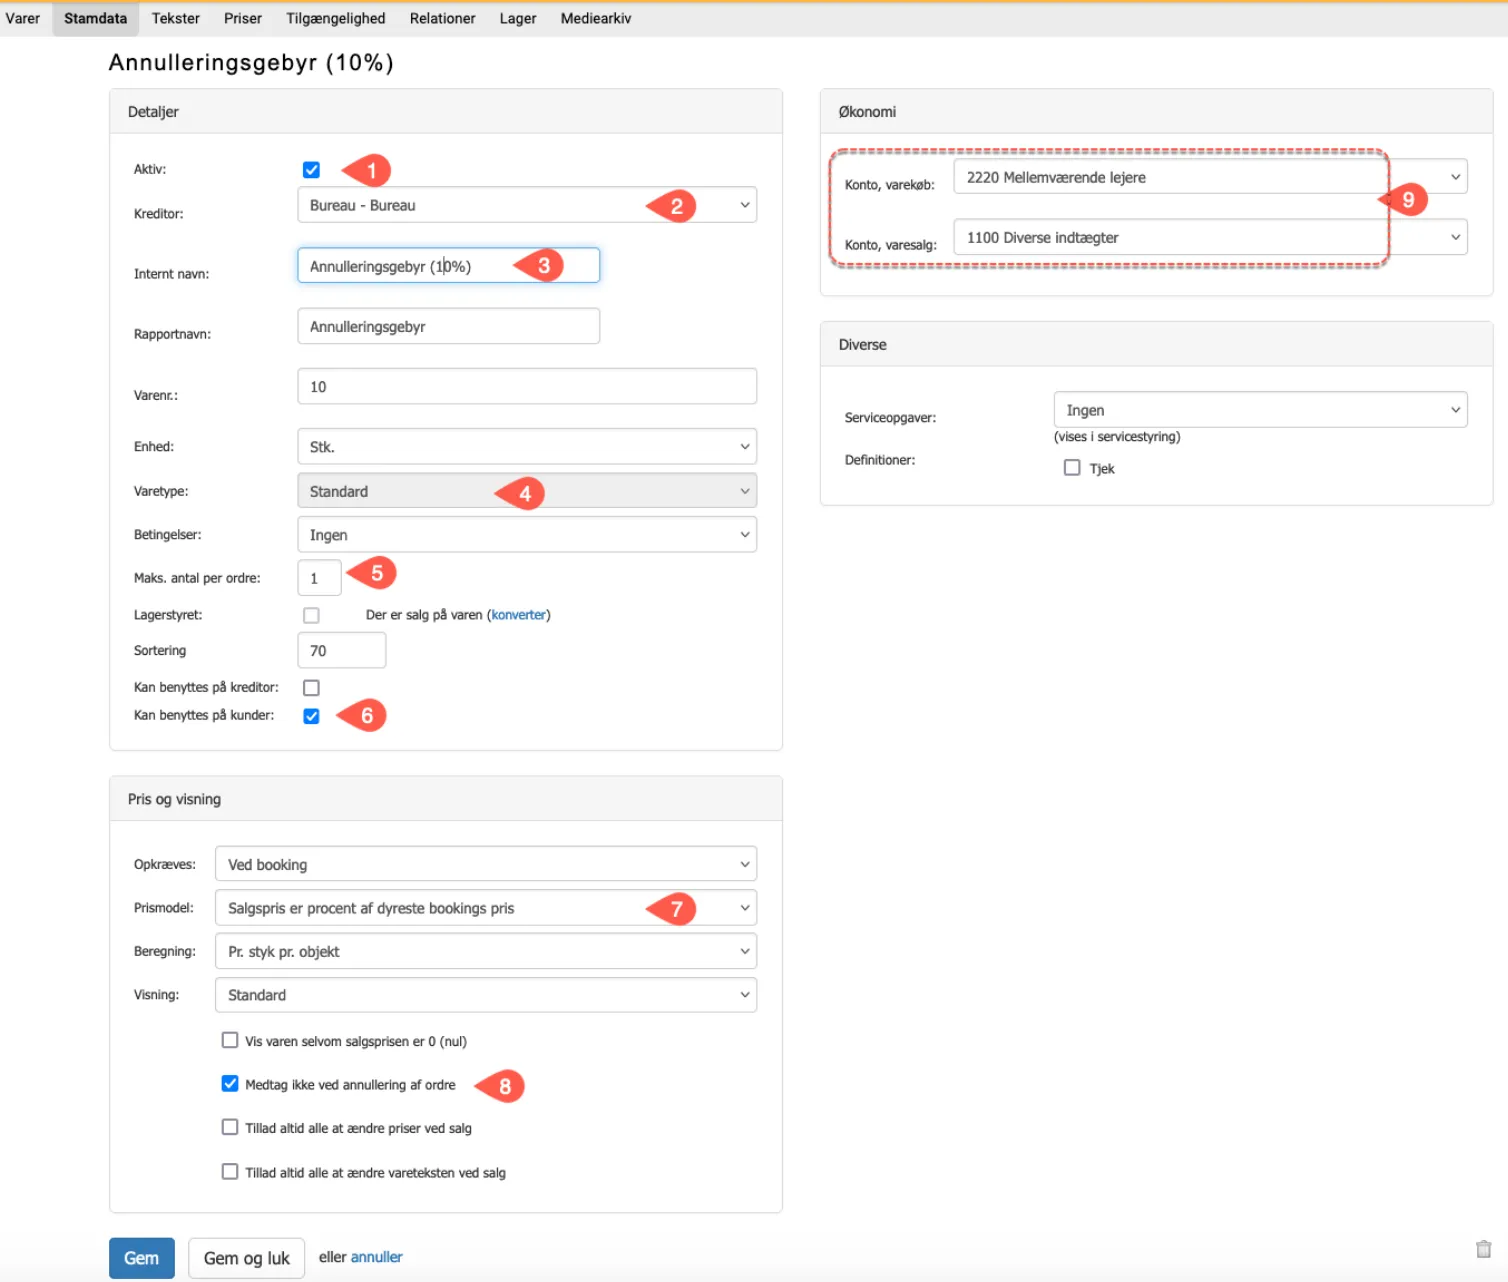Toggle Medtag ikke ved annullering af ordre
The width and height of the screenshot is (1508, 1282).
[x=230, y=1084]
